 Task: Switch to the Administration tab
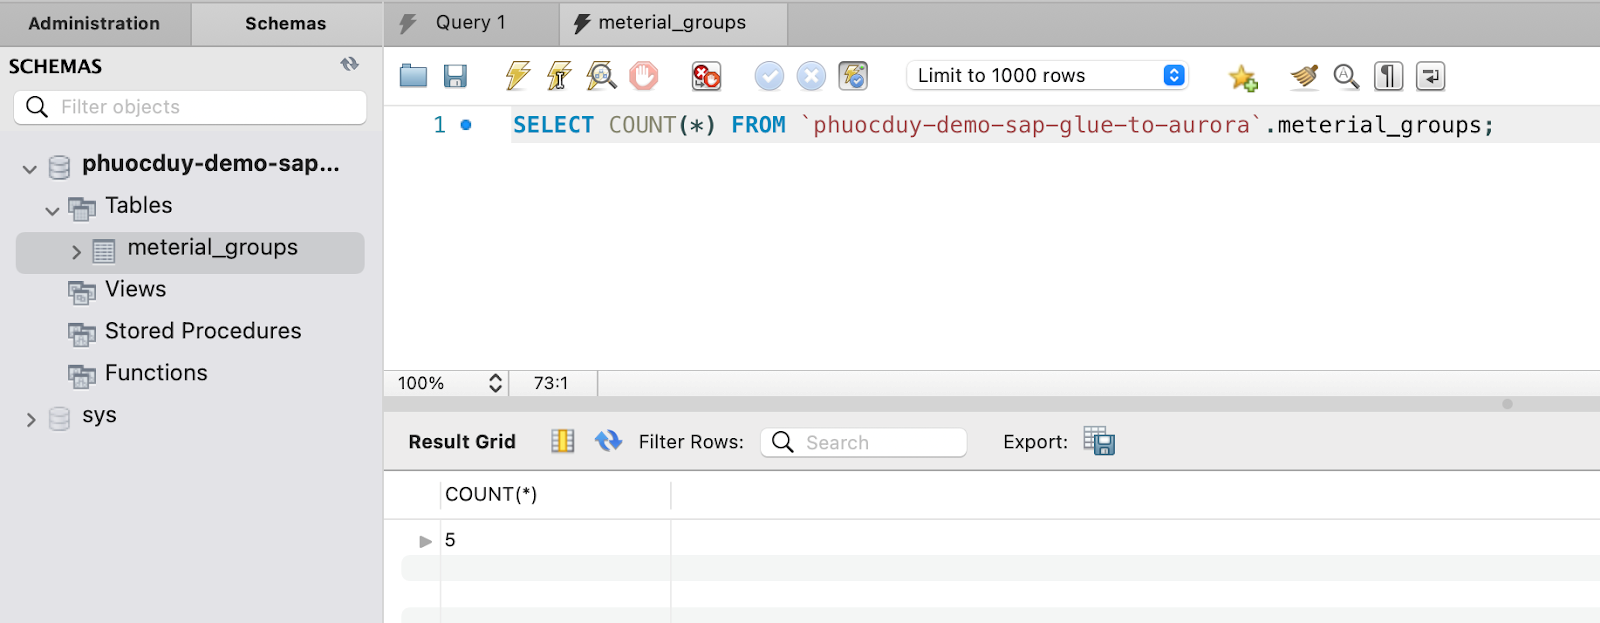[x=94, y=23]
